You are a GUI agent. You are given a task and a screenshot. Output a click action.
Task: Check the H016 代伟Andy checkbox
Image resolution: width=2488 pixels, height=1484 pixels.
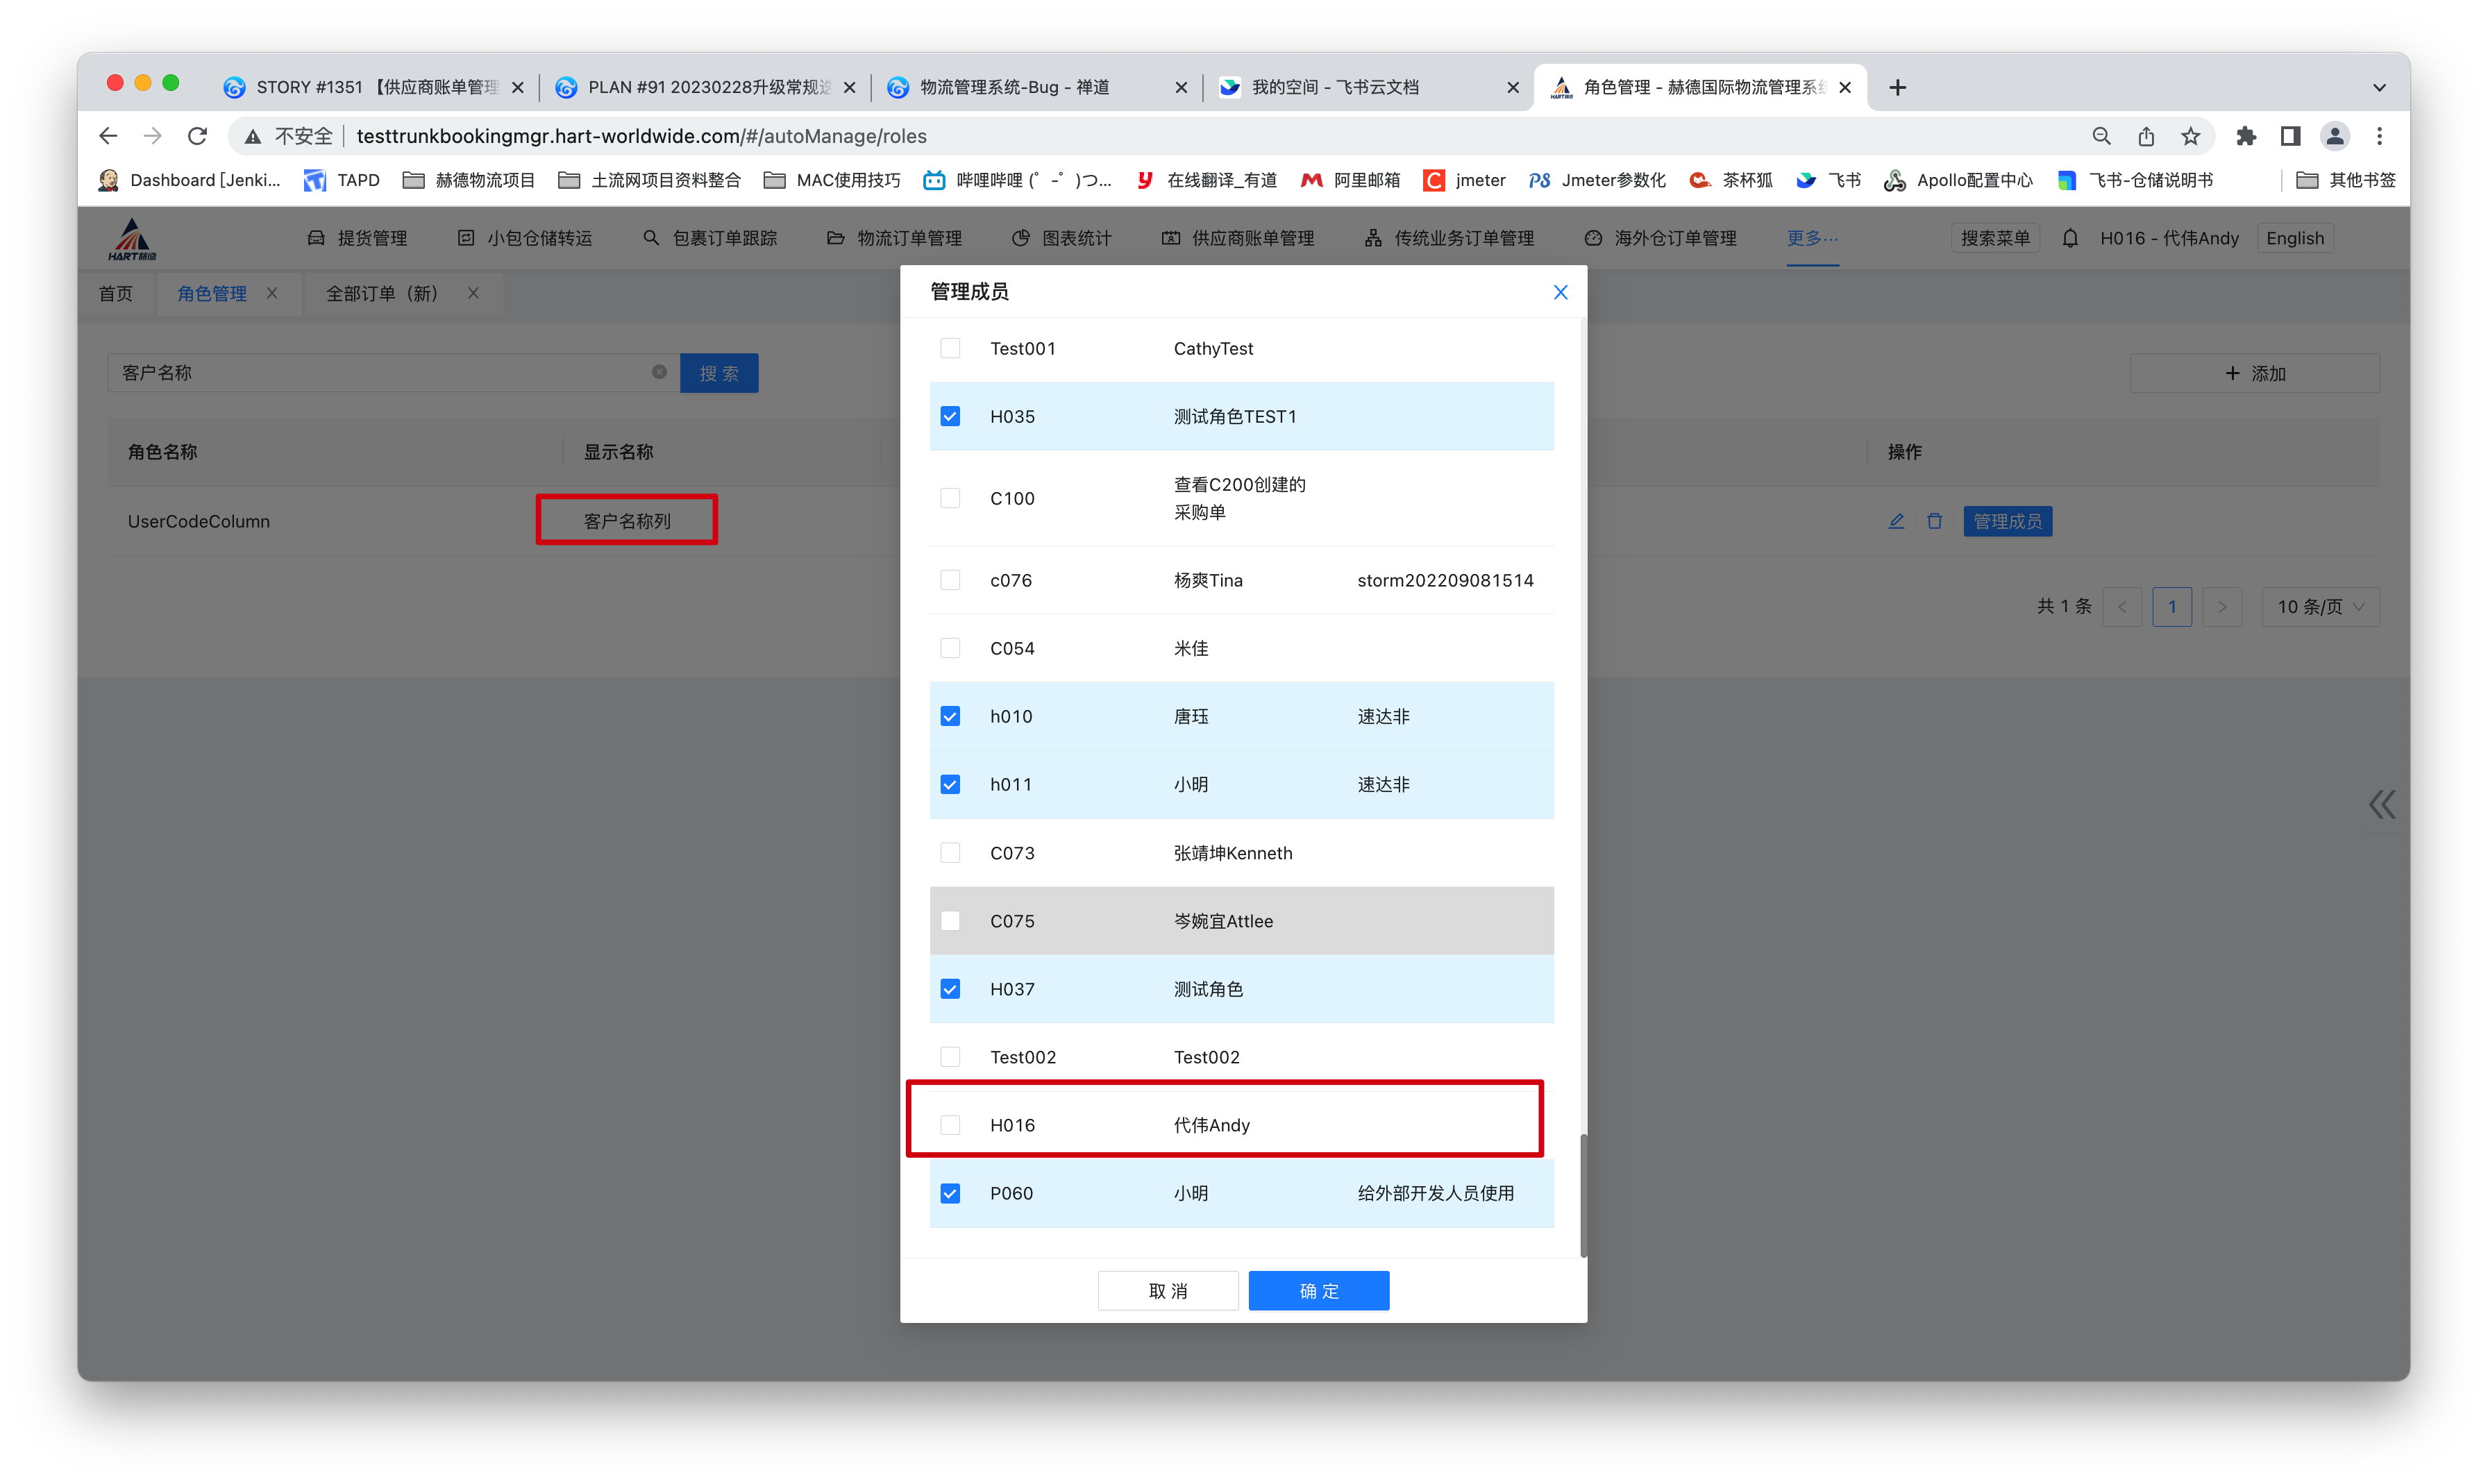tap(950, 1124)
